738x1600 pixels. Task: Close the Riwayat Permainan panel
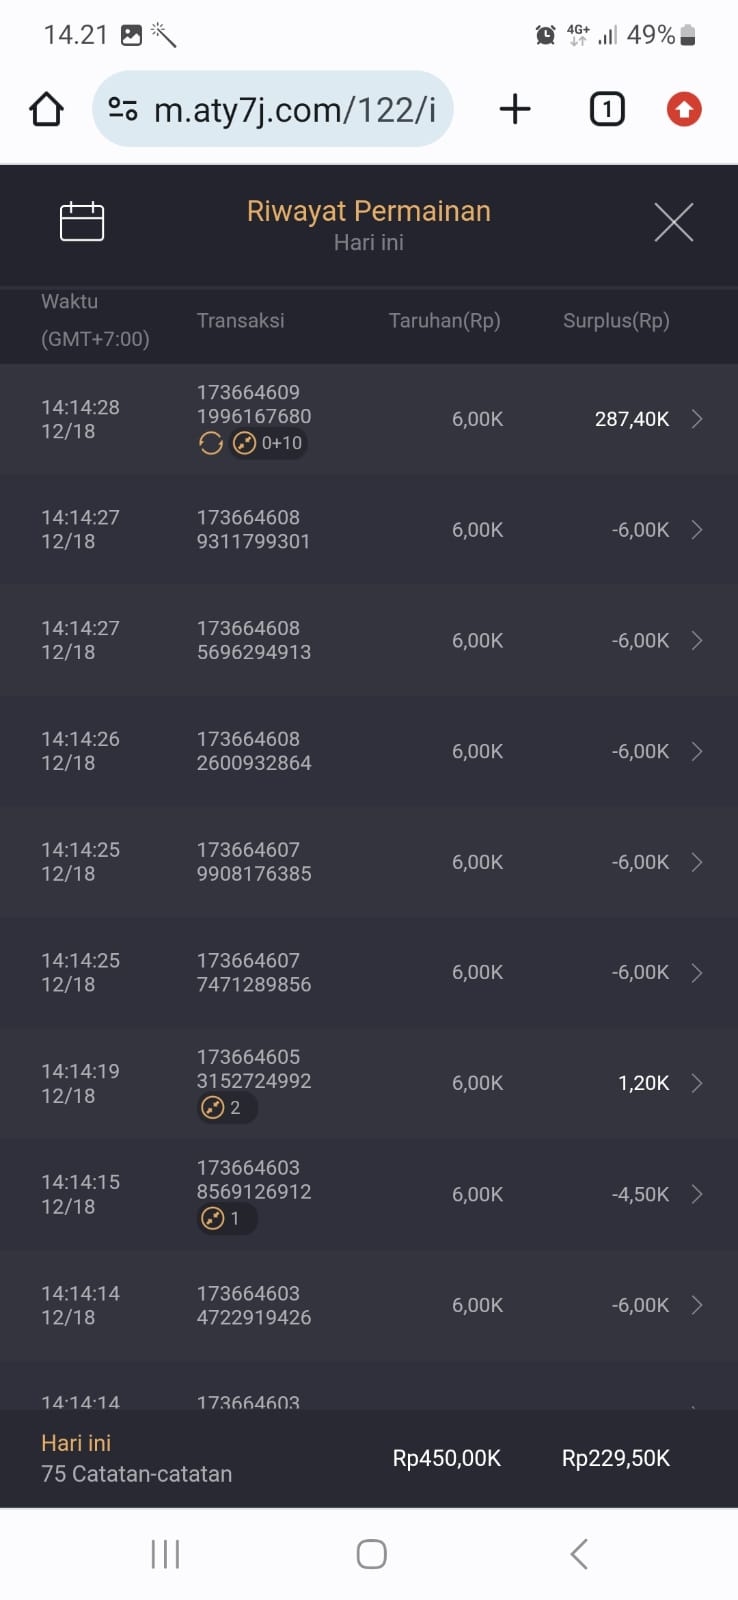tap(673, 222)
